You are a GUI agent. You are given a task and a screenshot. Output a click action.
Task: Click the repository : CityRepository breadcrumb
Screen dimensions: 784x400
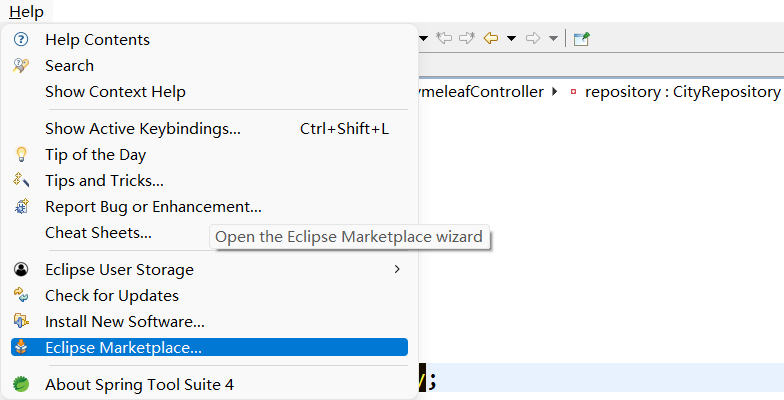(x=681, y=92)
